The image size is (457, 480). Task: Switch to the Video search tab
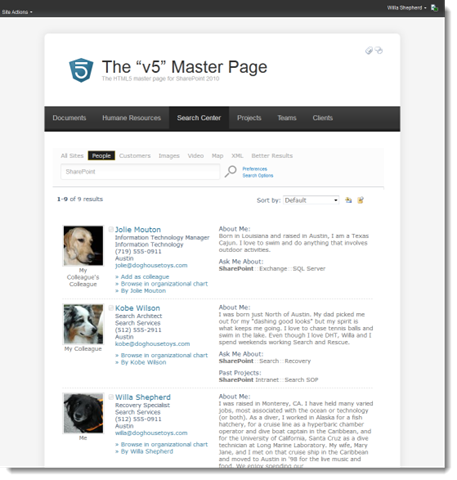196,156
